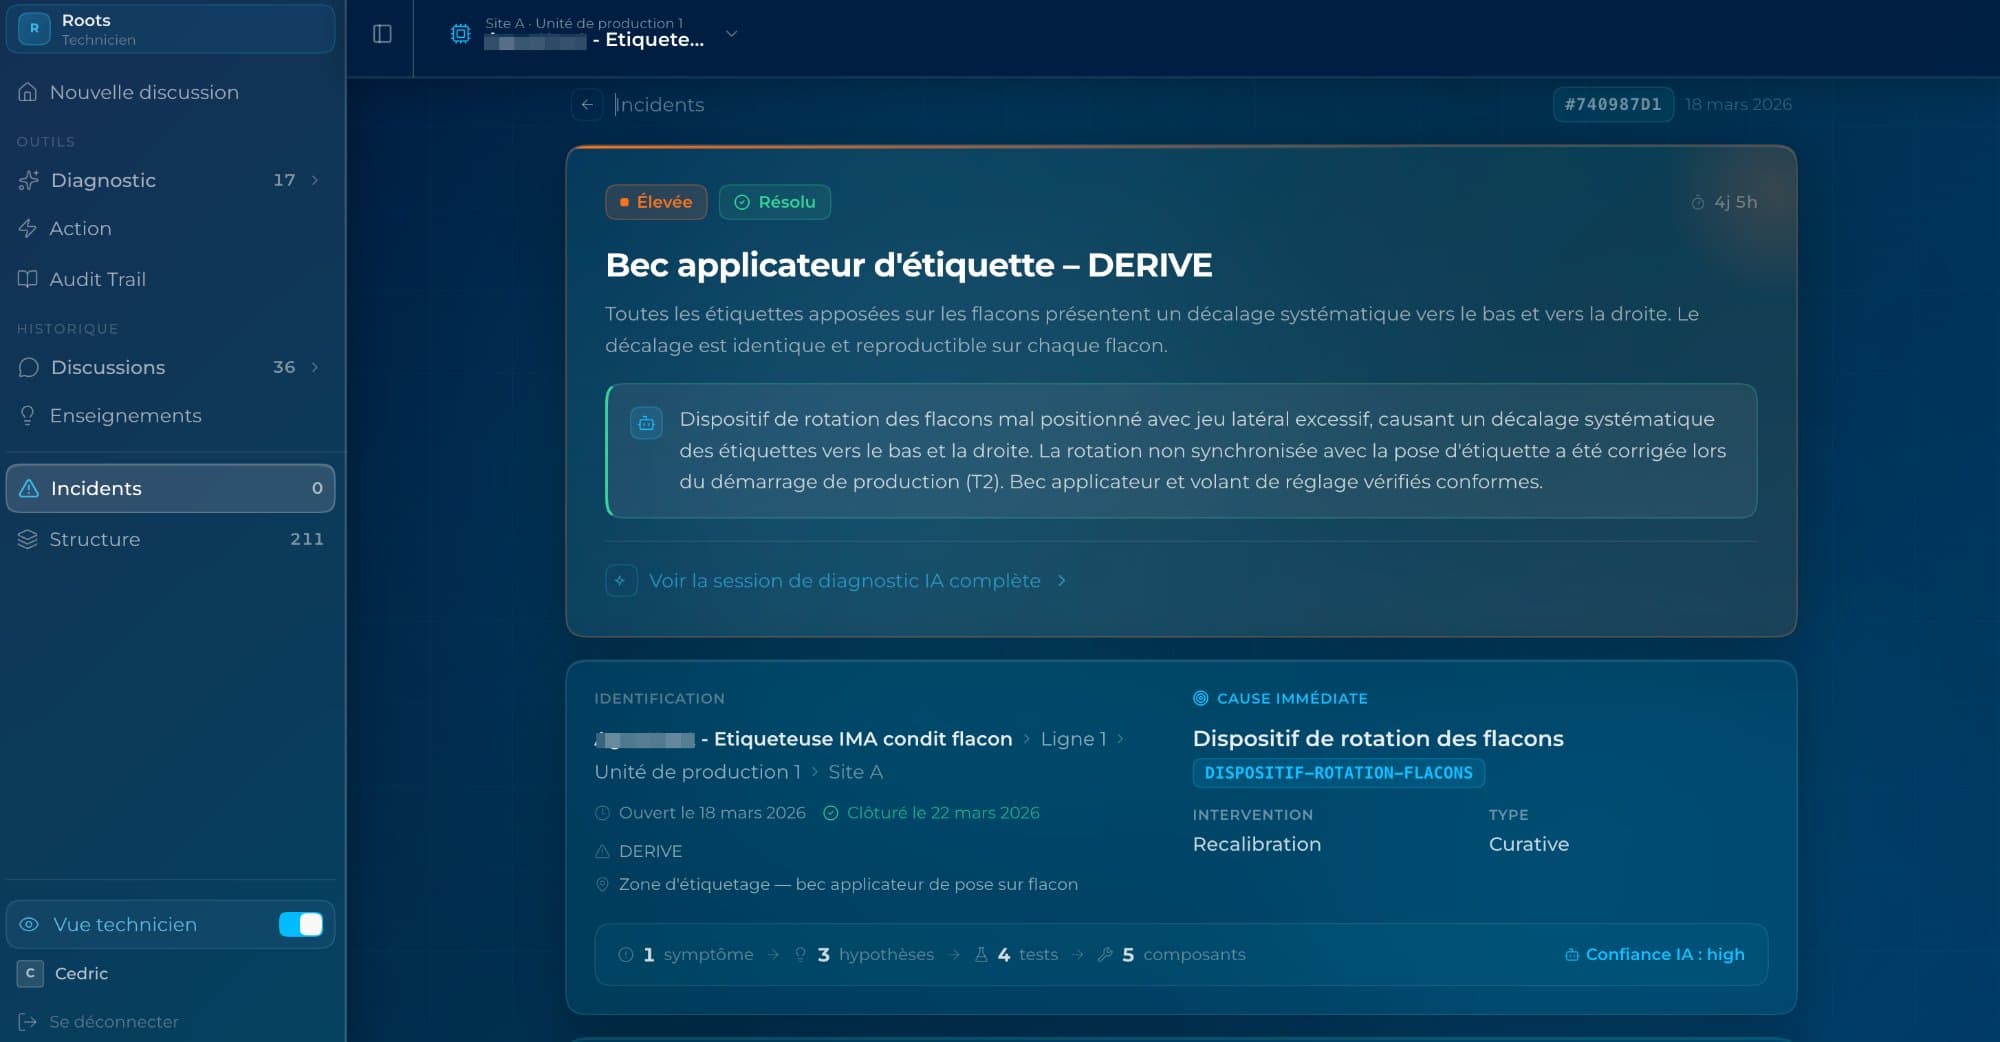Click the machine chip icon in header
The height and width of the screenshot is (1042, 2000).
(x=460, y=34)
